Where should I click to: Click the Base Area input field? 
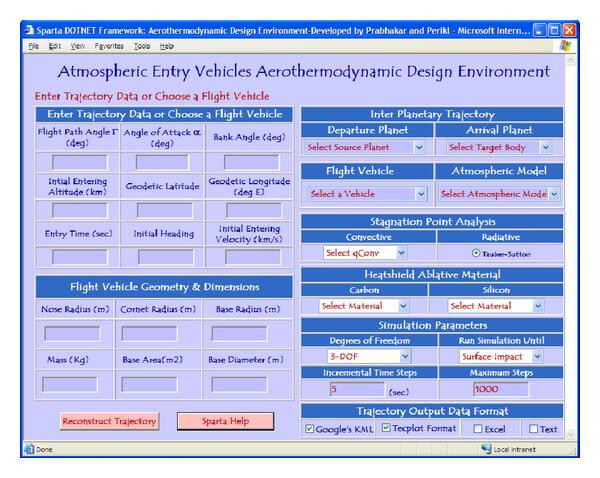point(149,384)
